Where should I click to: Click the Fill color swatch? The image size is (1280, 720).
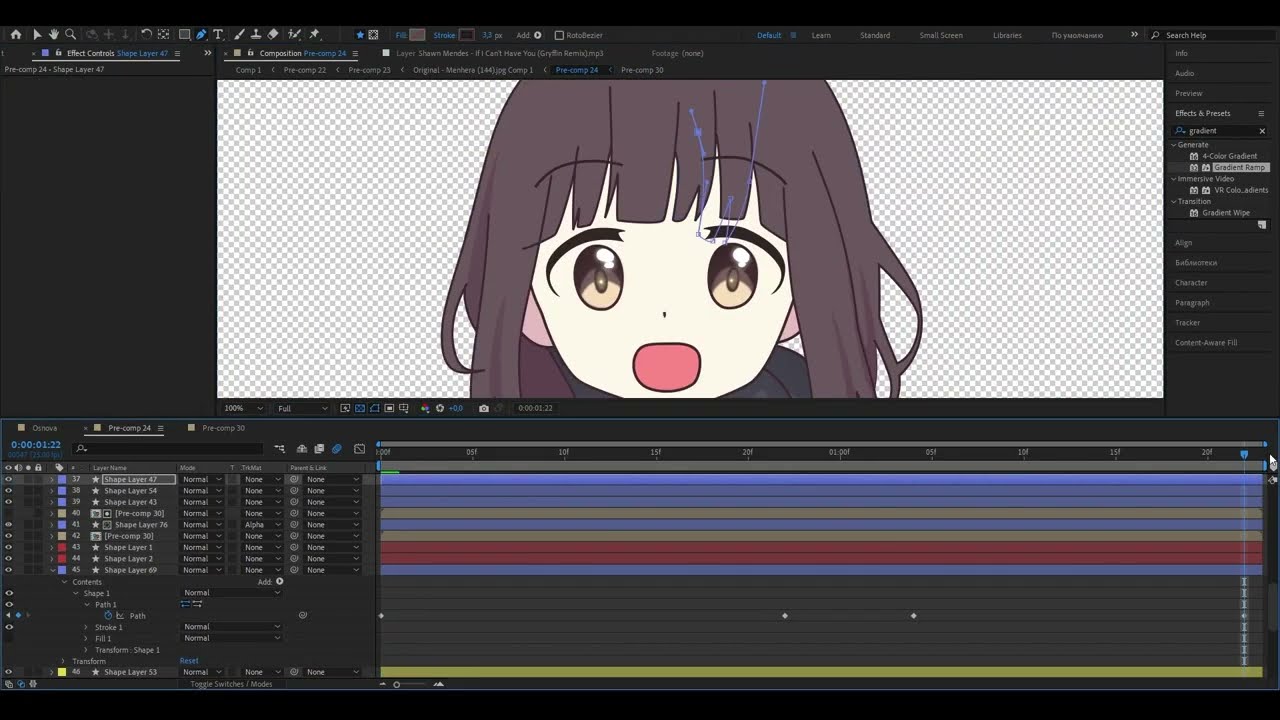(x=417, y=35)
